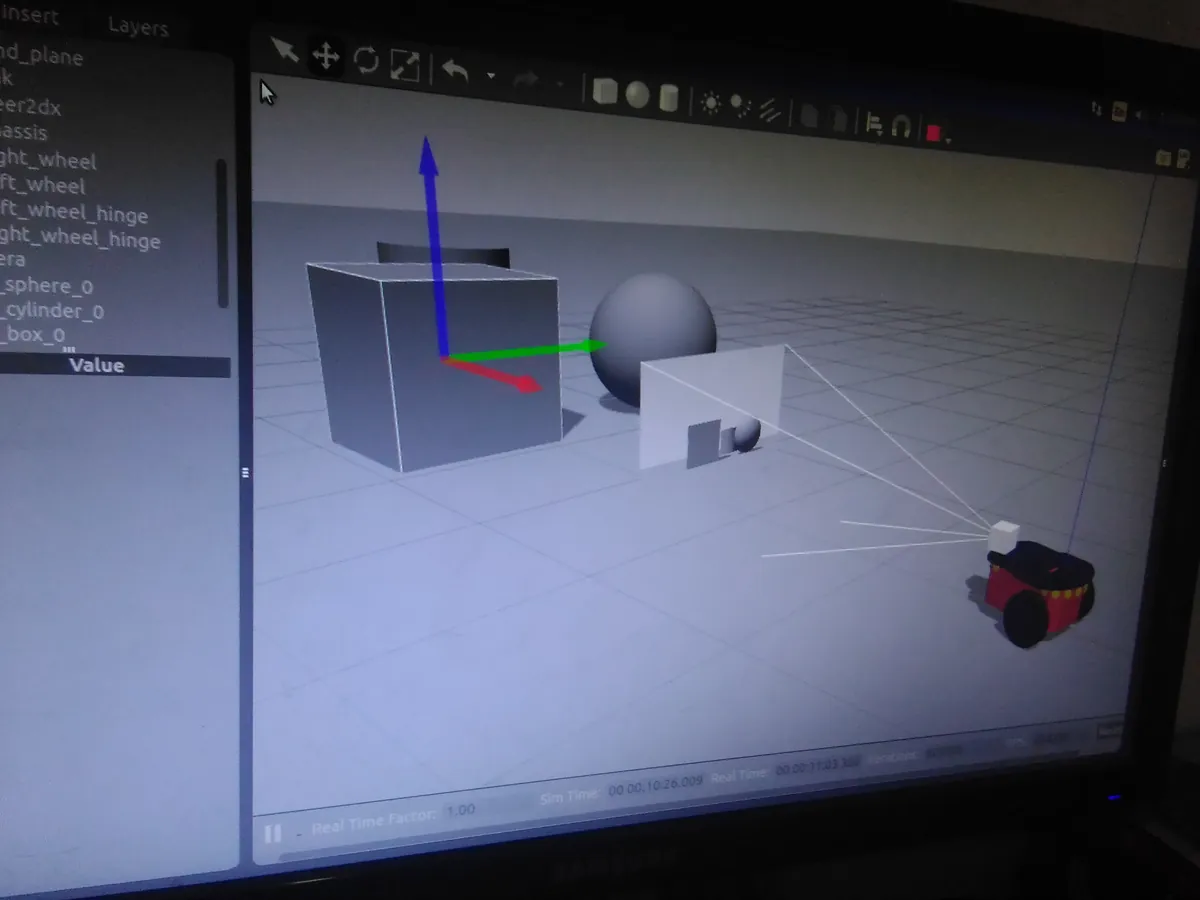Select the pioneer2dx model entry
1200x900 pixels.
click(30, 107)
